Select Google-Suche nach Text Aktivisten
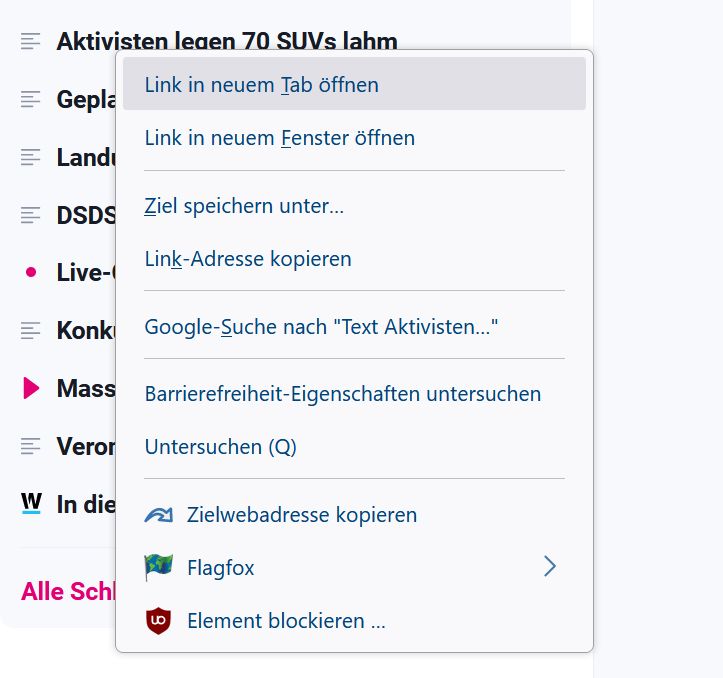The image size is (723, 678). click(321, 327)
